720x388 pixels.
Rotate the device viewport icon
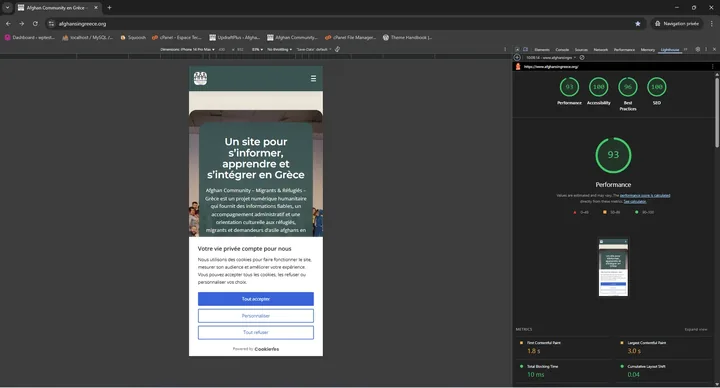point(338,49)
